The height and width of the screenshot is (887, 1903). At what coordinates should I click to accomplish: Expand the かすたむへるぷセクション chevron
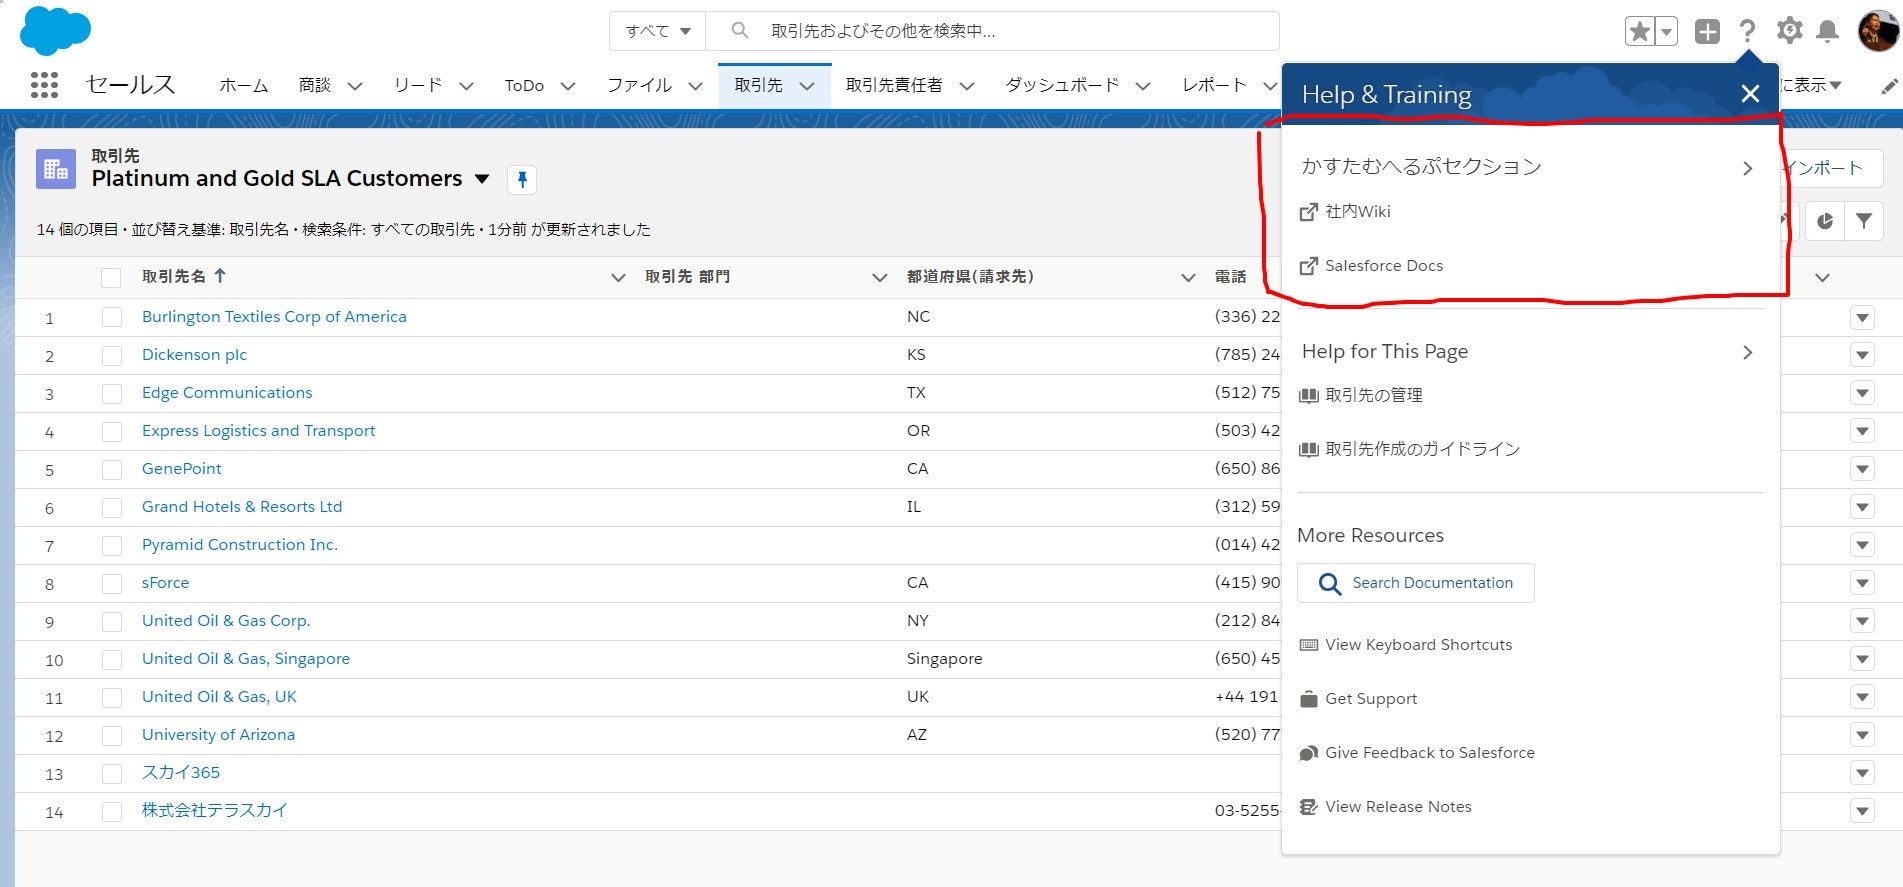click(x=1747, y=168)
